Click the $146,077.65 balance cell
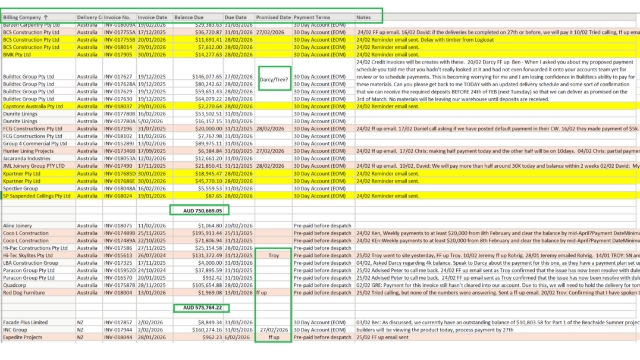640x360 pixels. tap(198, 77)
